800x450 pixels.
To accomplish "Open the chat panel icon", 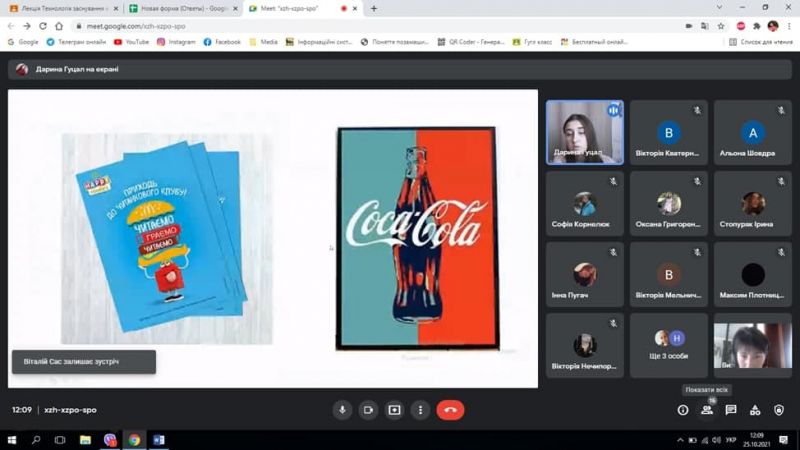I will pyautogui.click(x=731, y=410).
